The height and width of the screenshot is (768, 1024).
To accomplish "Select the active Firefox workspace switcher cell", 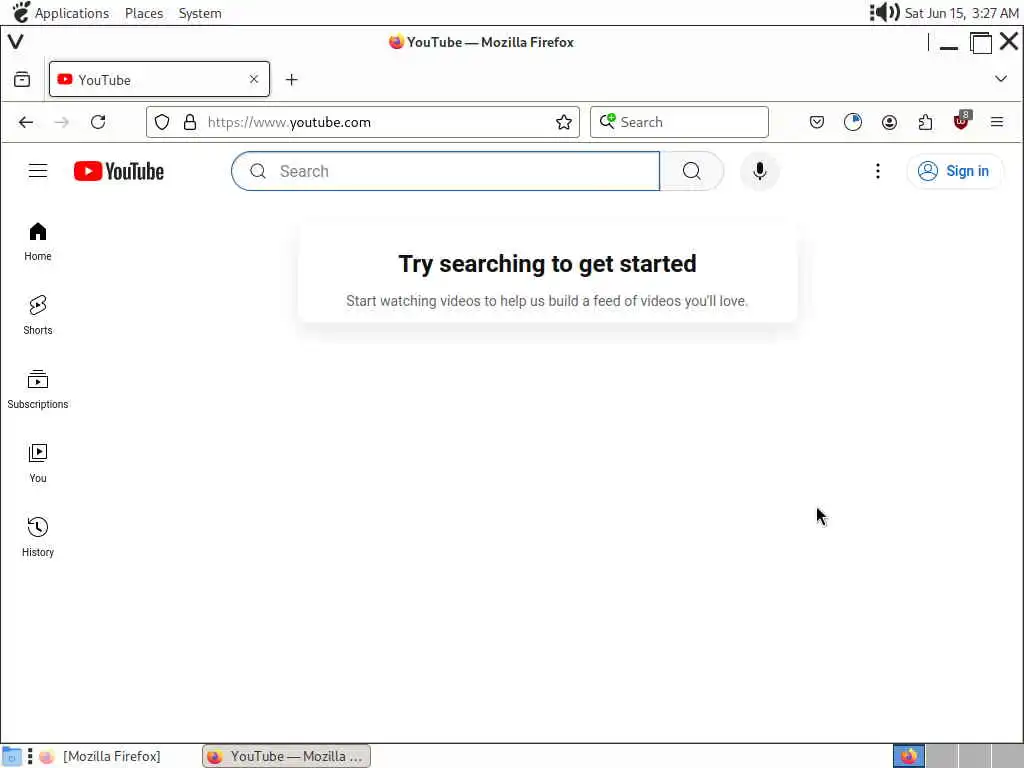I will [908, 756].
